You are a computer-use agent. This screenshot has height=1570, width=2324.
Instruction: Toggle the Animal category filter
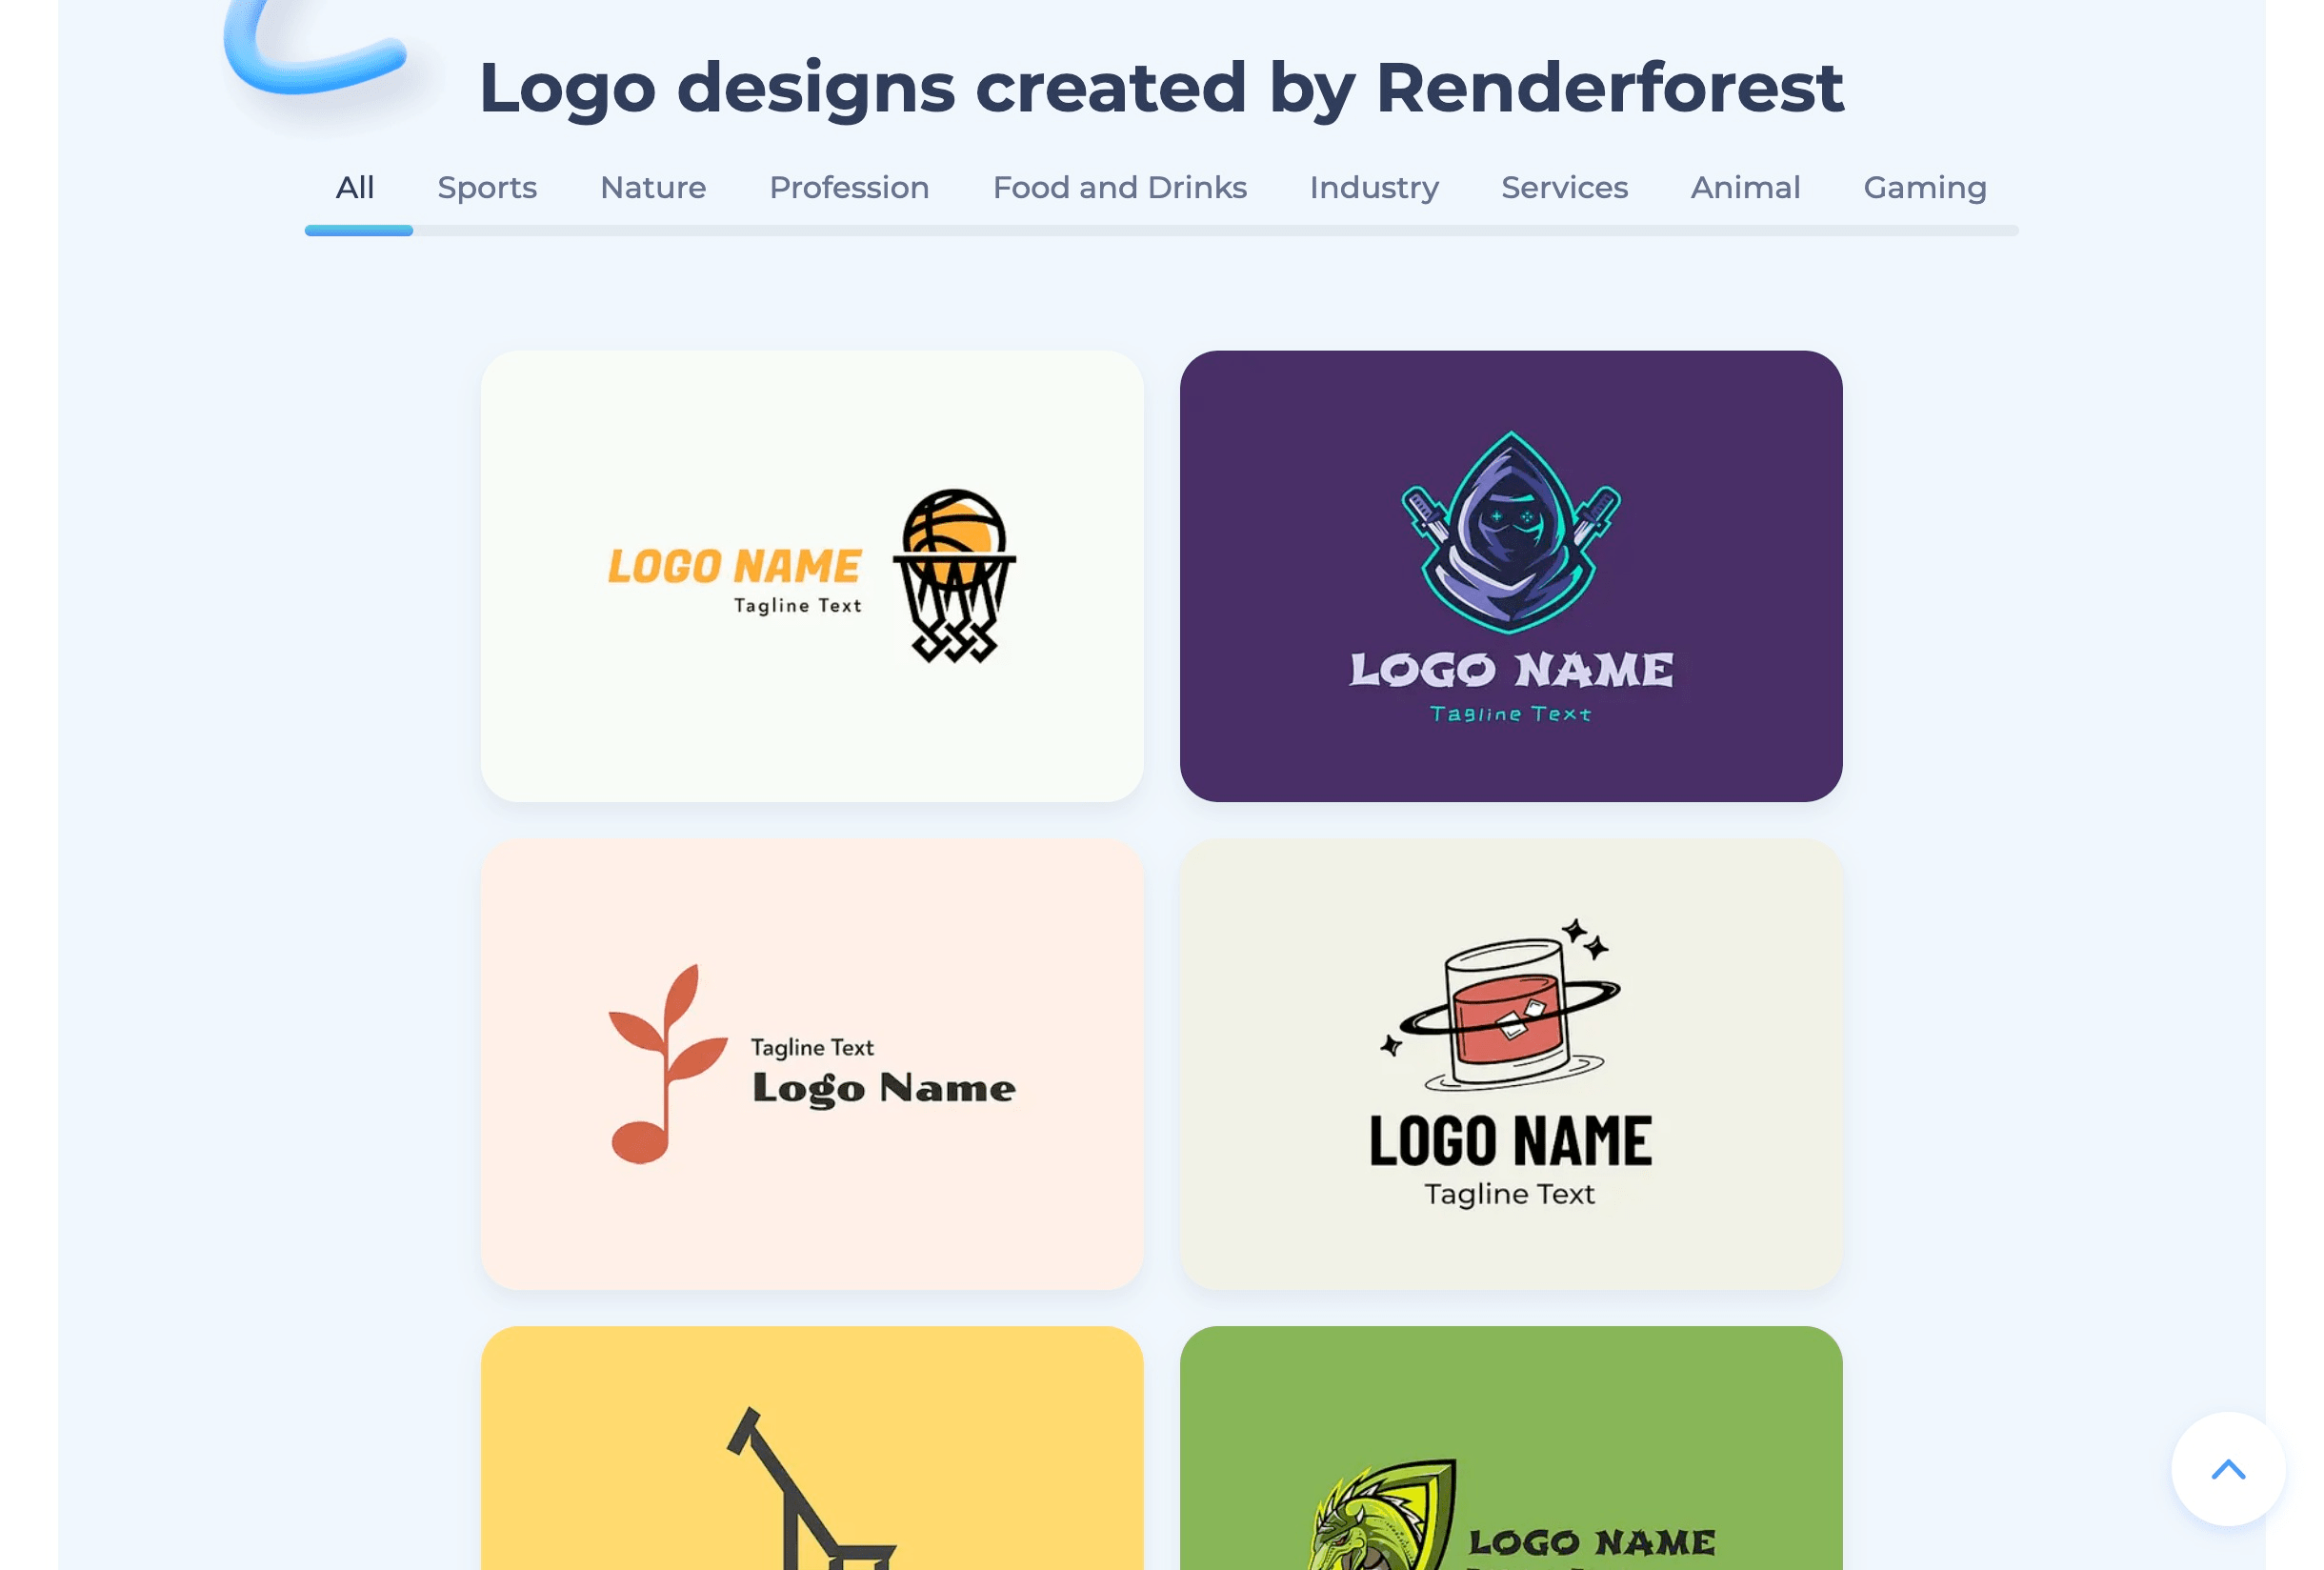[x=1744, y=188]
